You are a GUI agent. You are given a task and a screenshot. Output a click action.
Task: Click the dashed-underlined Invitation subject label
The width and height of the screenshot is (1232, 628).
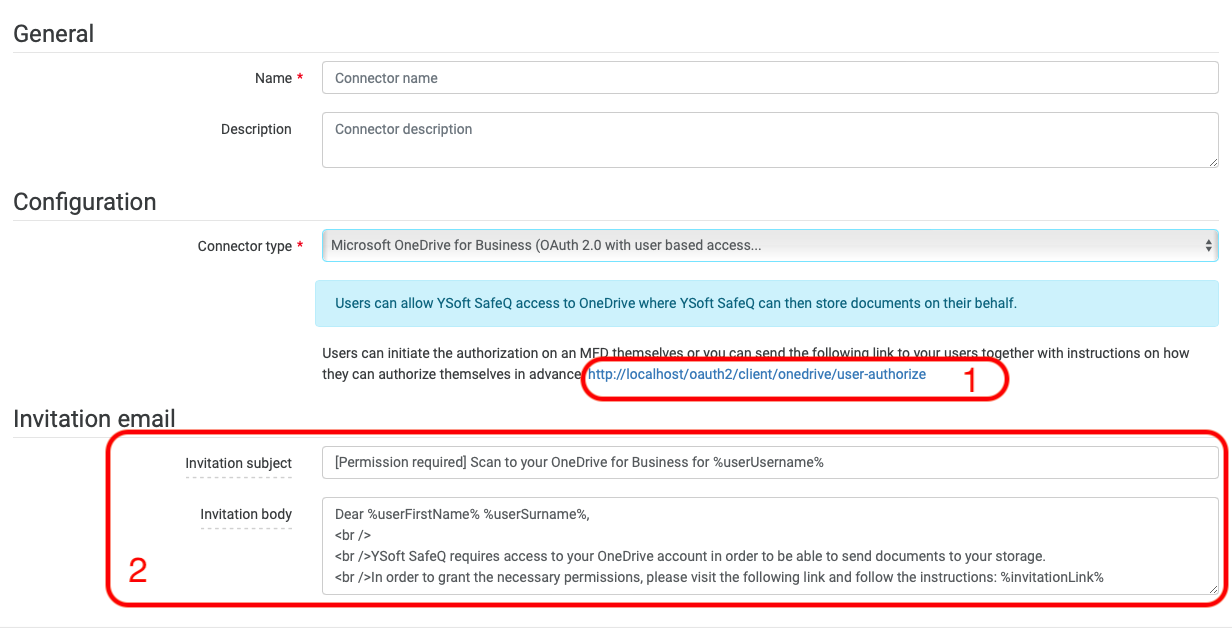238,463
